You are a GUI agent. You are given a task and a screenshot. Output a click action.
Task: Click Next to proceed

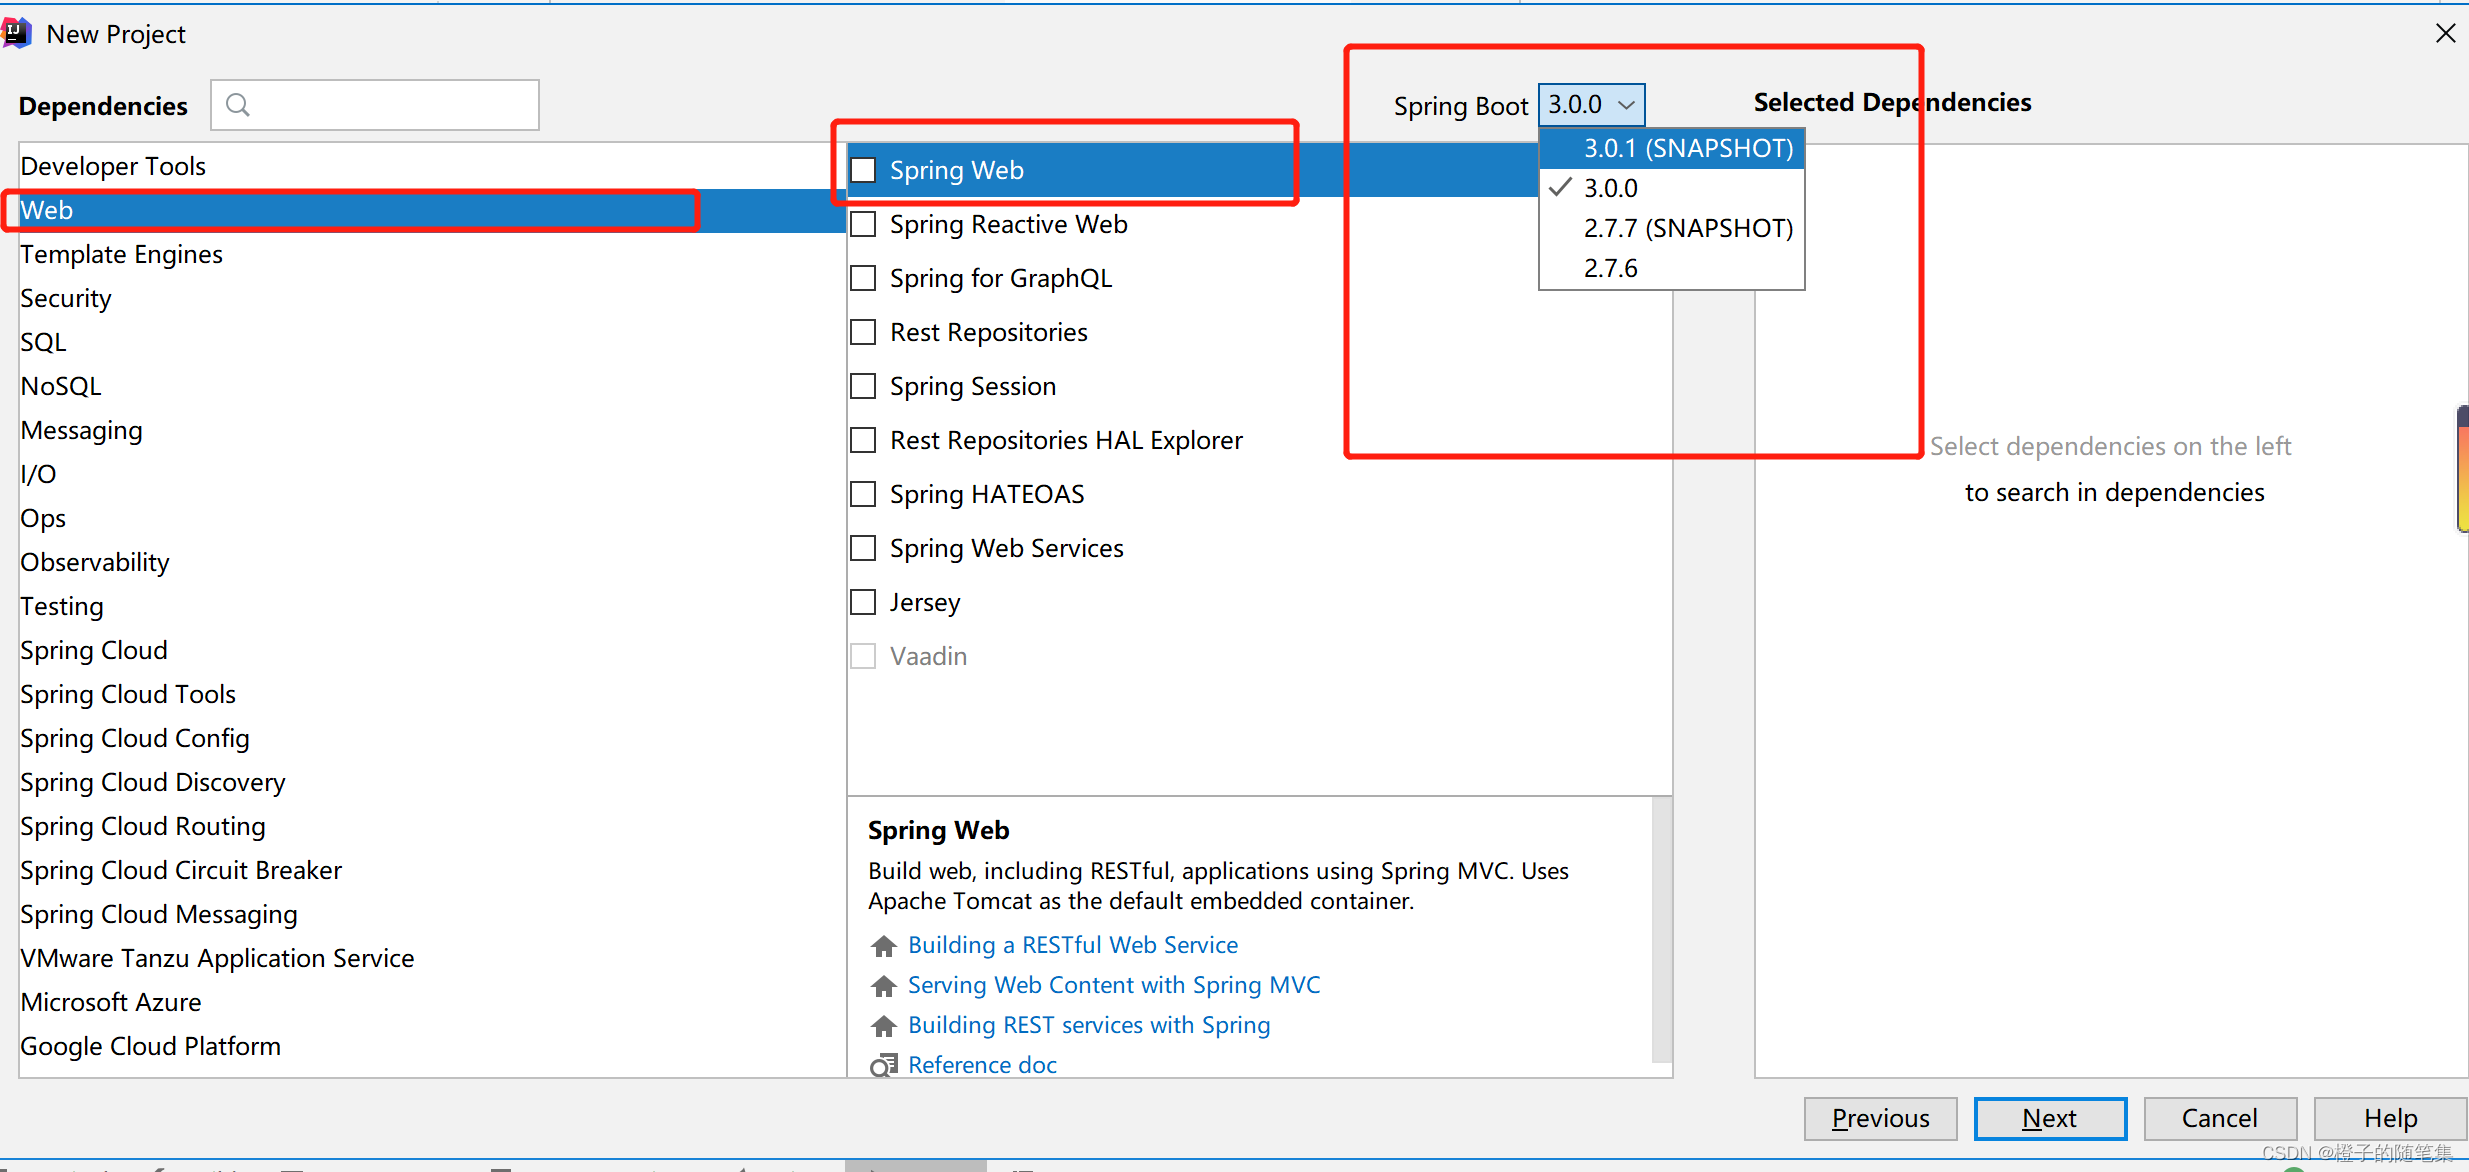coord(2049,1118)
